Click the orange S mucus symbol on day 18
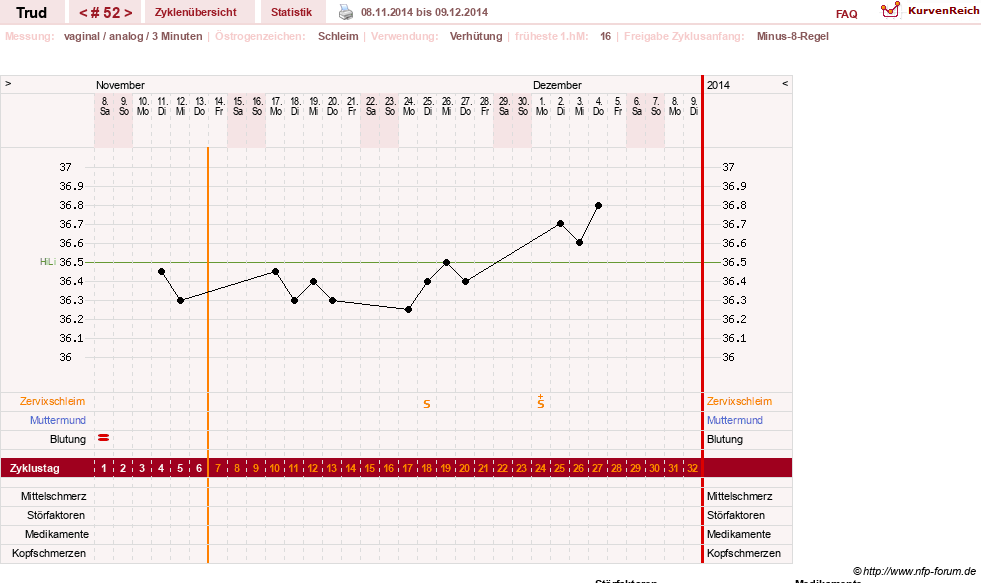This screenshot has height=583, width=981. (427, 404)
